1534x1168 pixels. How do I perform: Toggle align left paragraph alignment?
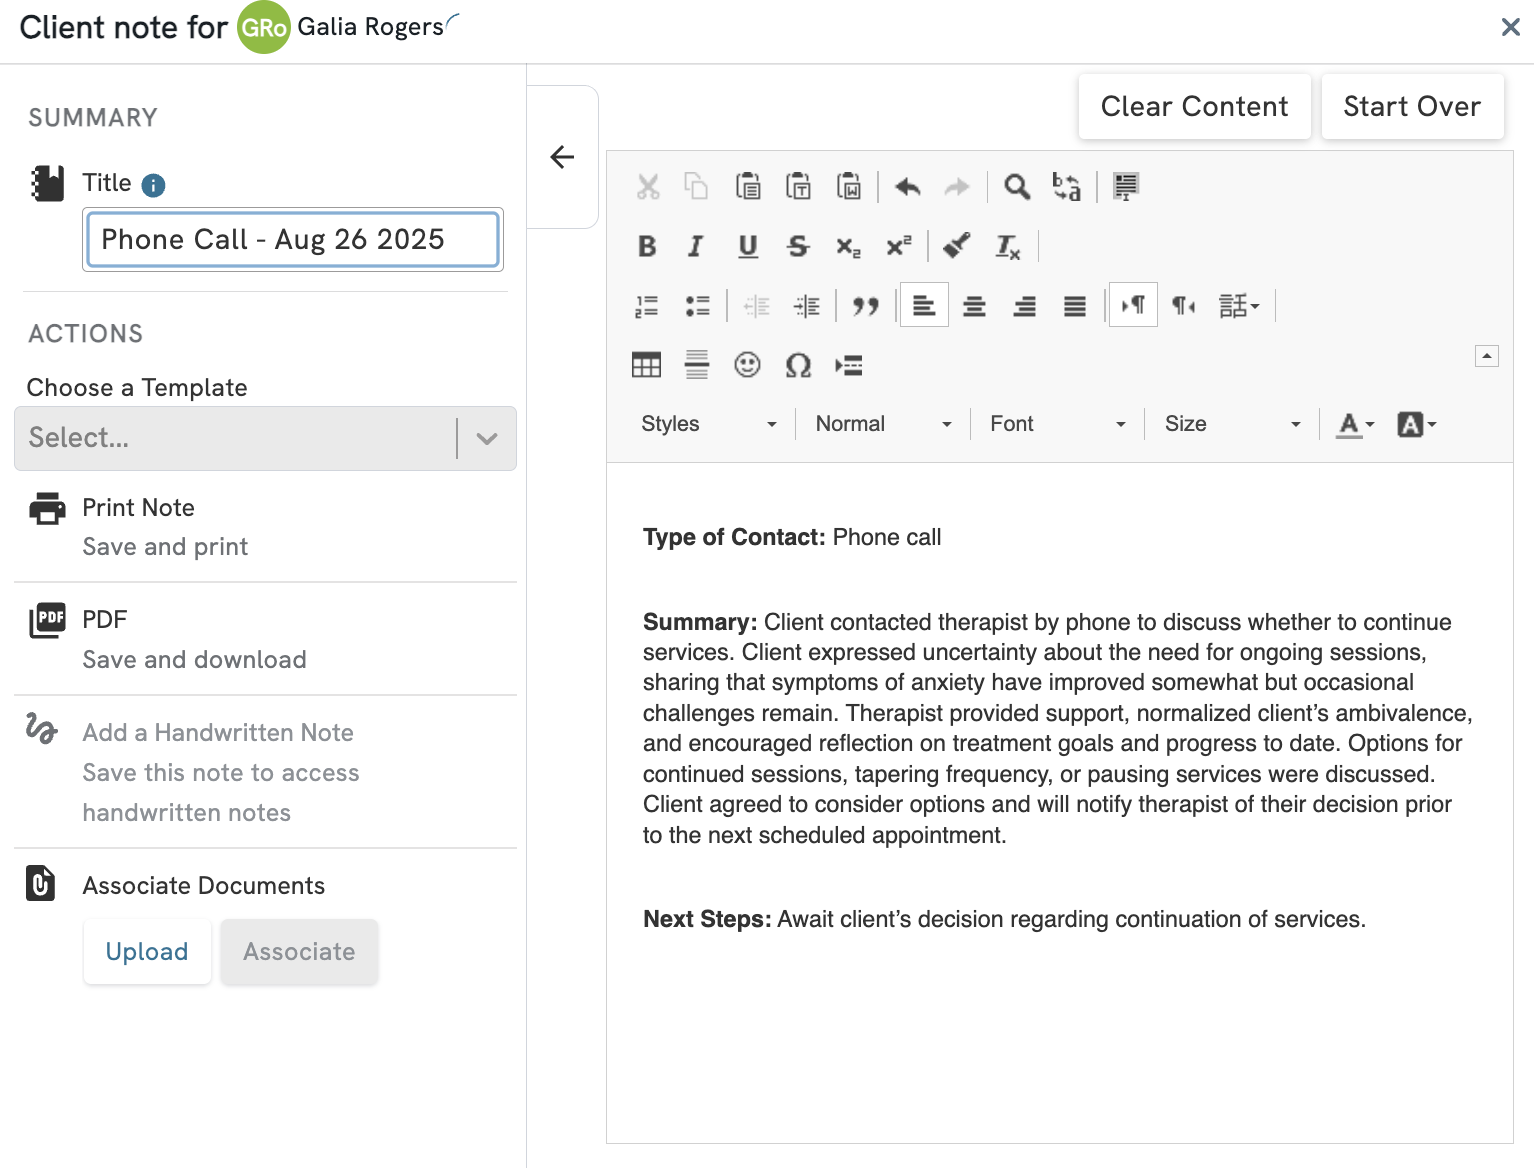924,306
